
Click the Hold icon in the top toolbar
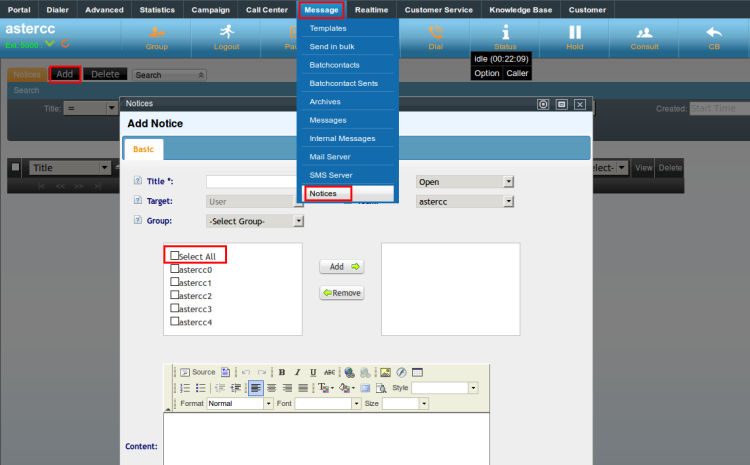click(x=575, y=32)
